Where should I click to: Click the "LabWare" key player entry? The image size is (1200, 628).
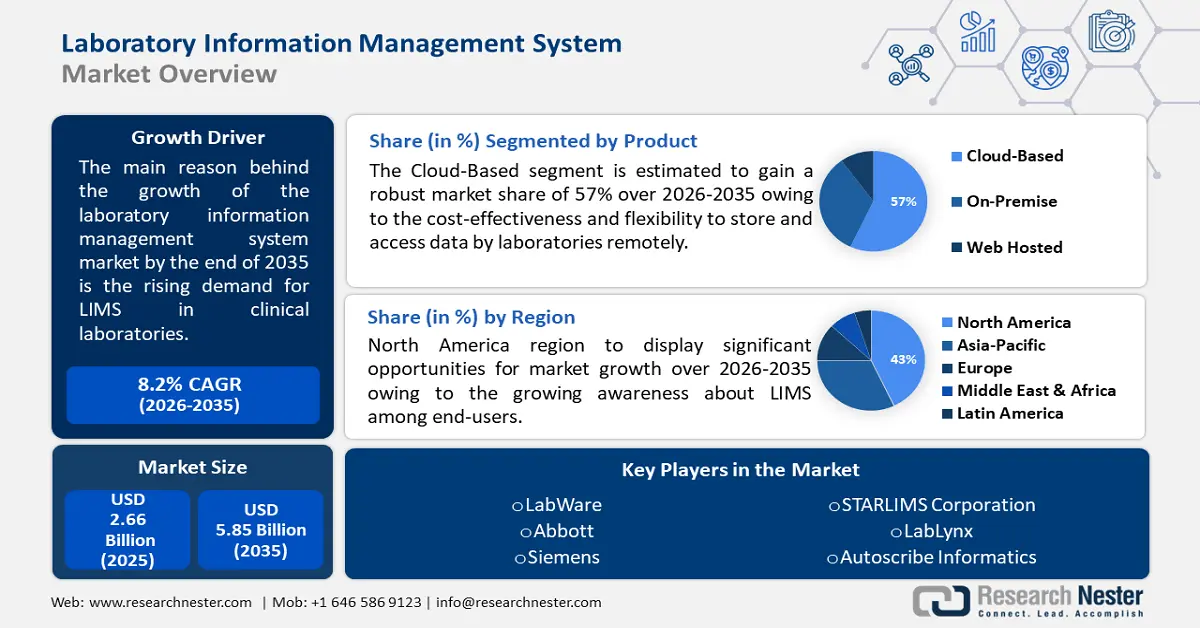tap(557, 505)
